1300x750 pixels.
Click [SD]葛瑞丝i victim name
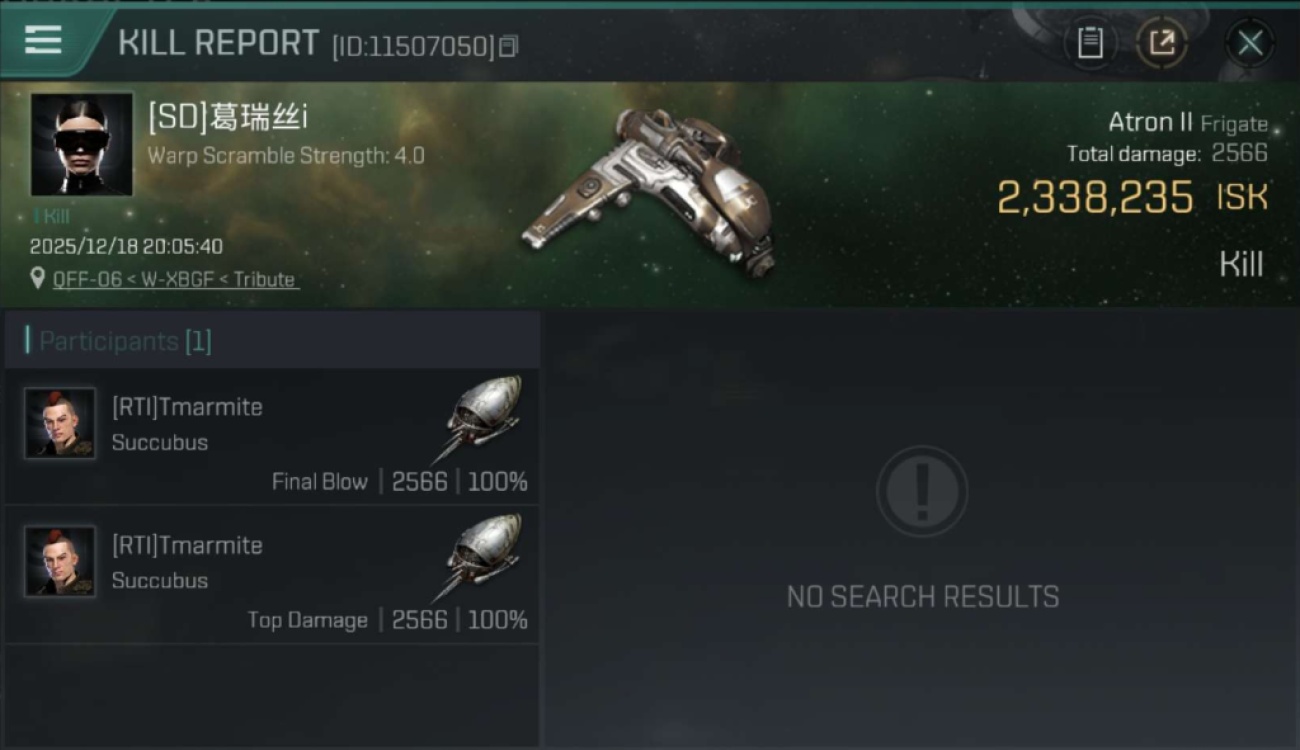228,117
